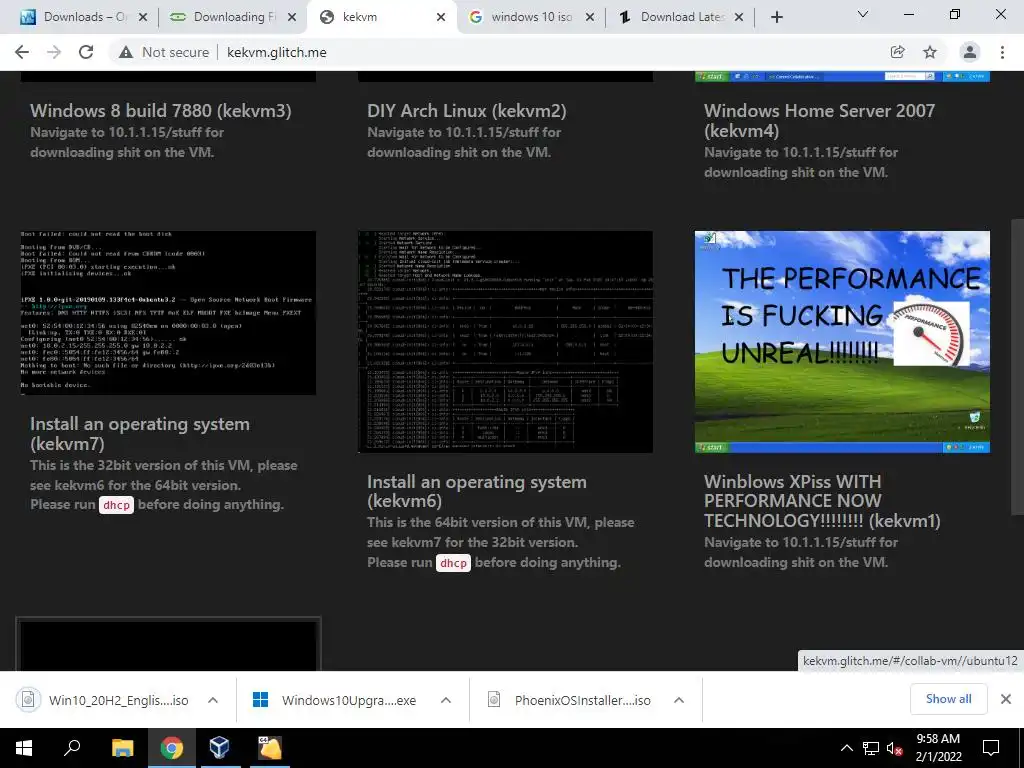The width and height of the screenshot is (1024, 768).
Task: Open Install an operating system (kekvm6) title
Action: [x=477, y=491]
